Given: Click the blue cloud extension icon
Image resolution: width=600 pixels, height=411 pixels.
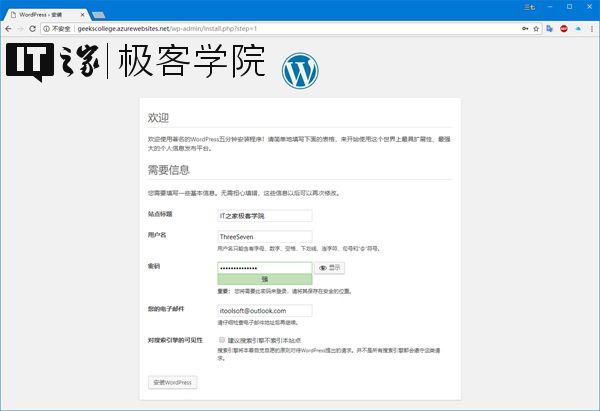Looking at the screenshot, I should pyautogui.click(x=578, y=29).
